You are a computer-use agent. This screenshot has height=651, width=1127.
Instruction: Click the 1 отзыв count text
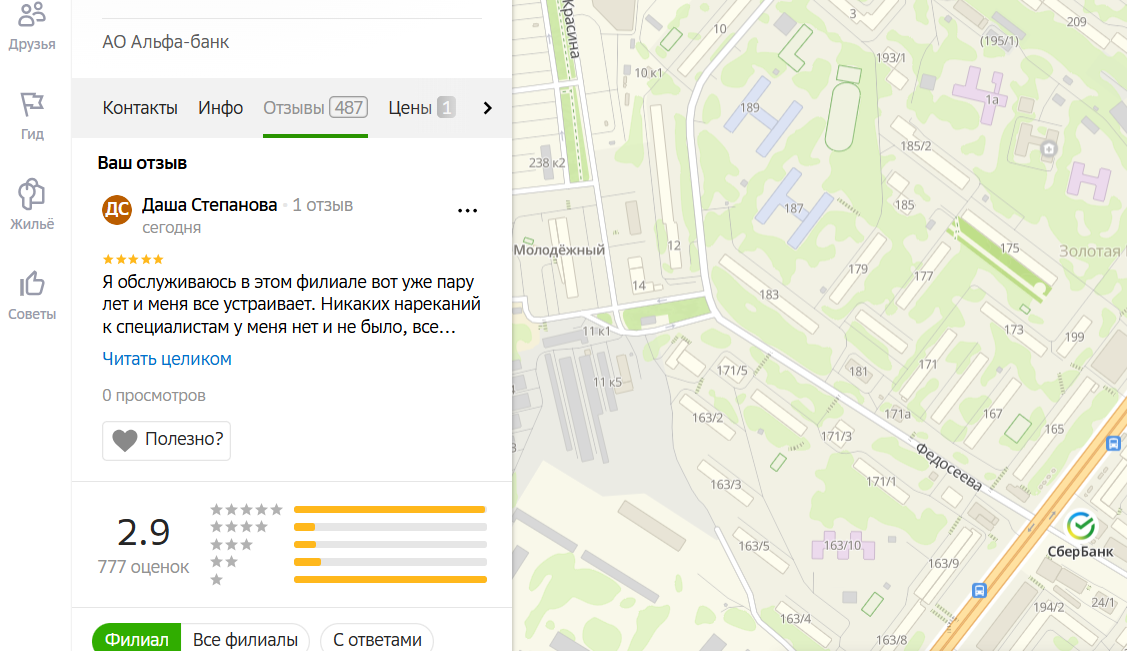[323, 205]
